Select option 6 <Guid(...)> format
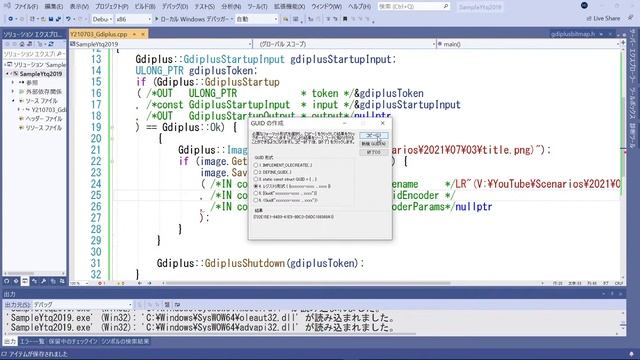 click(285, 200)
